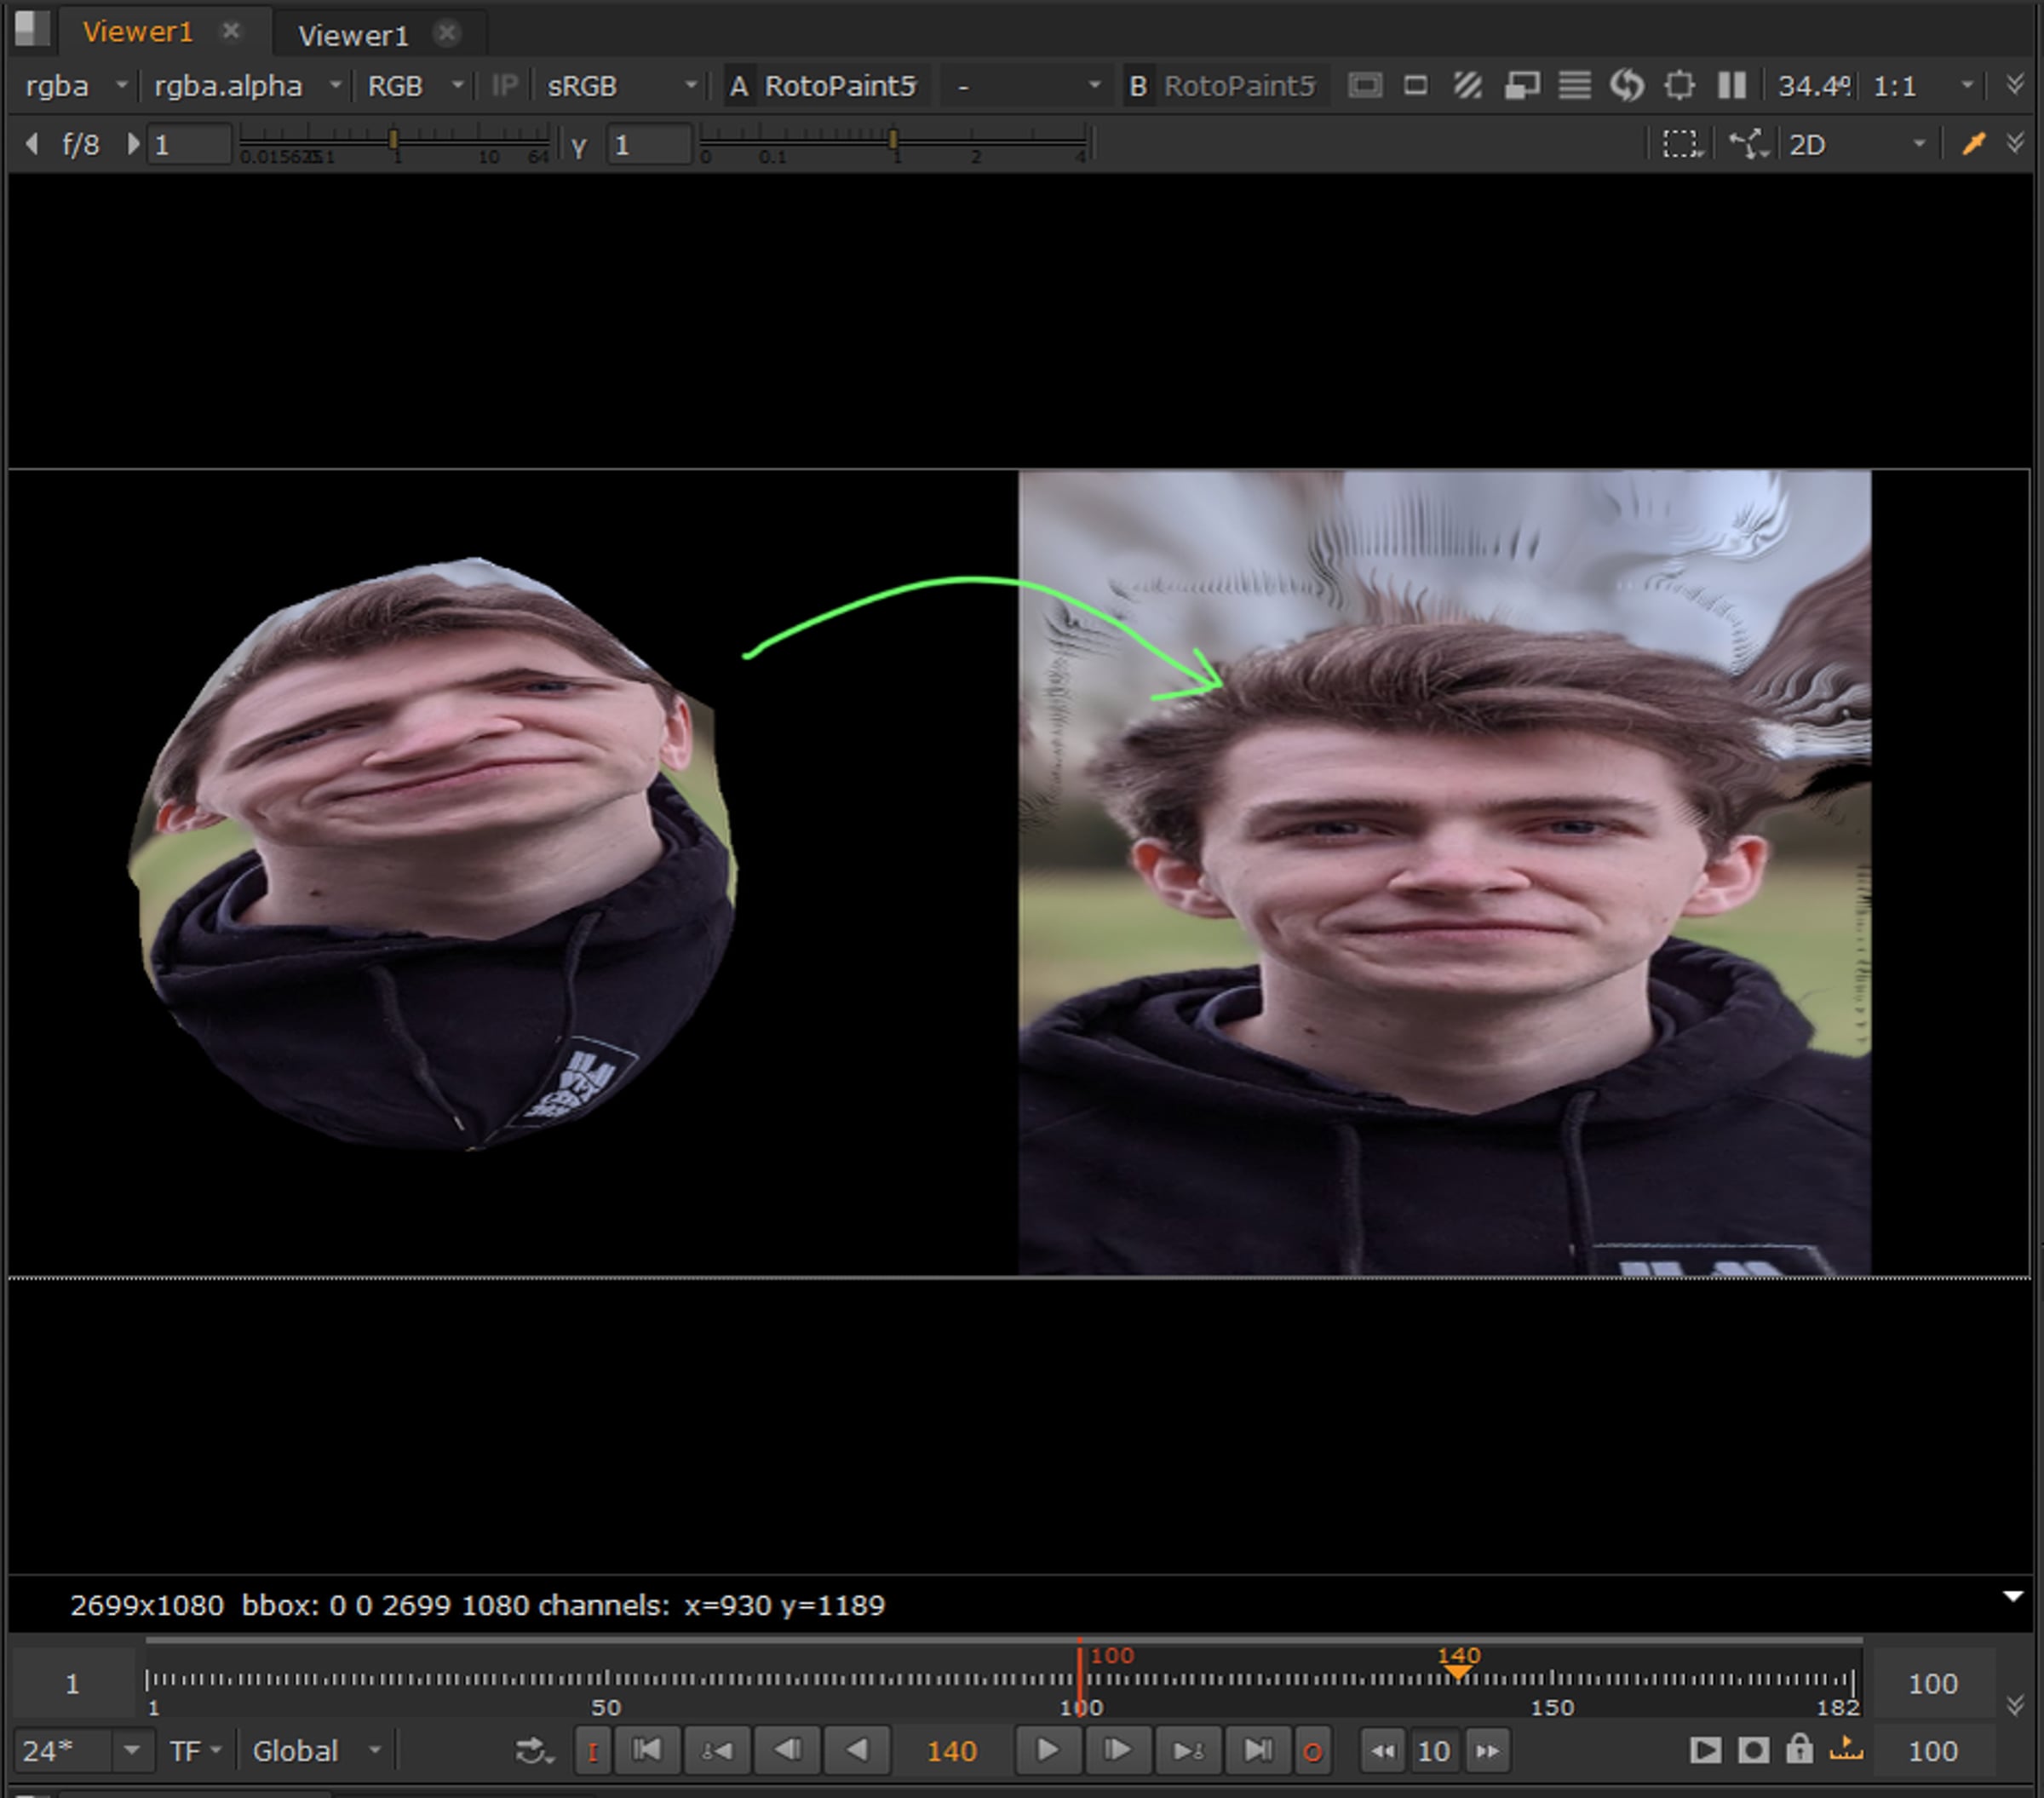Switch to the first Viewer1 tab

tap(137, 32)
